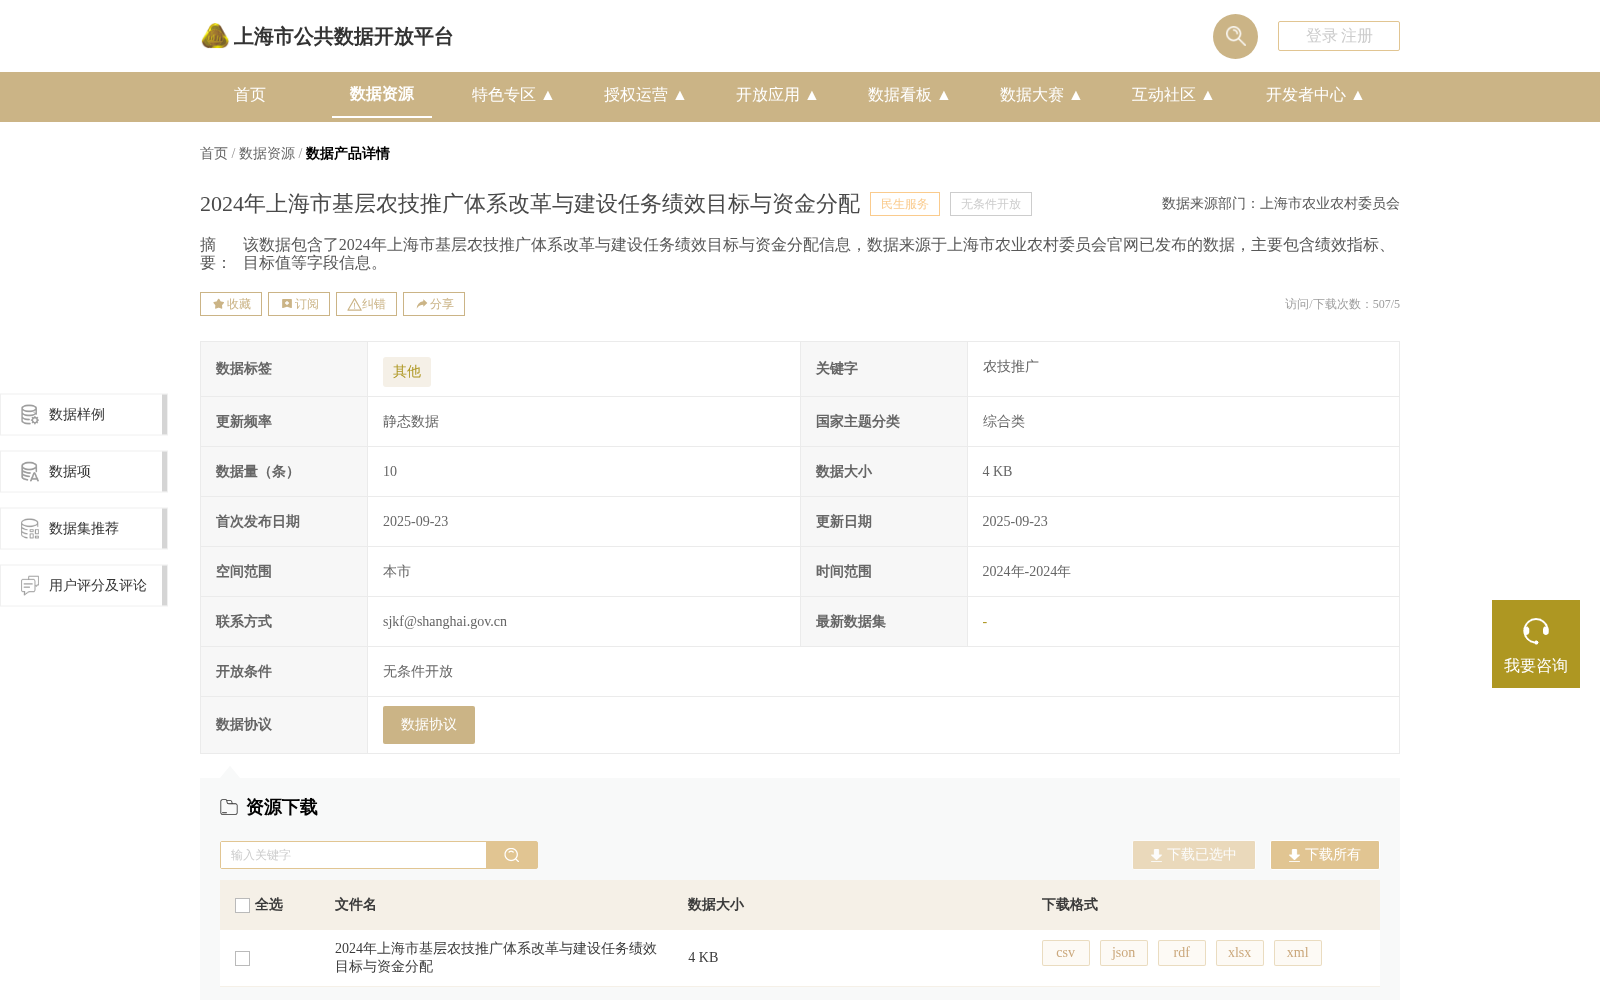Tick the 全选 checkbox
The image size is (1600, 1000).
[x=242, y=905]
